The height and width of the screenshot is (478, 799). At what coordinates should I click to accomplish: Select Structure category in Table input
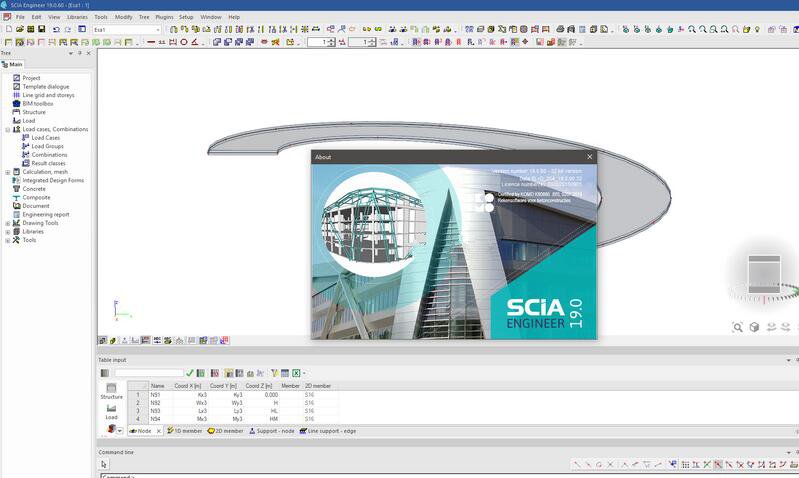pyautogui.click(x=111, y=391)
